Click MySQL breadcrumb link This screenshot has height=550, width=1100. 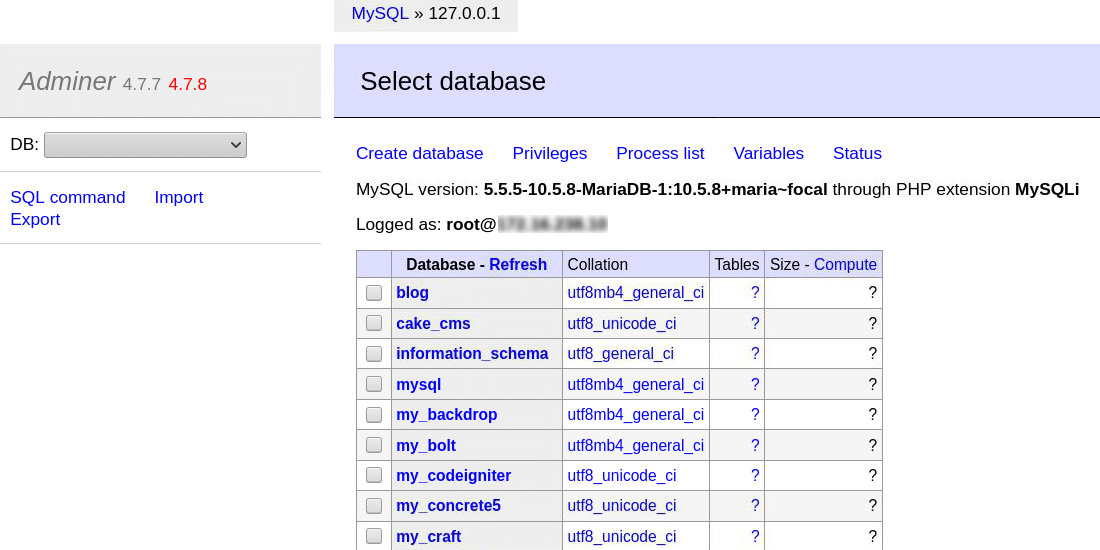click(380, 14)
